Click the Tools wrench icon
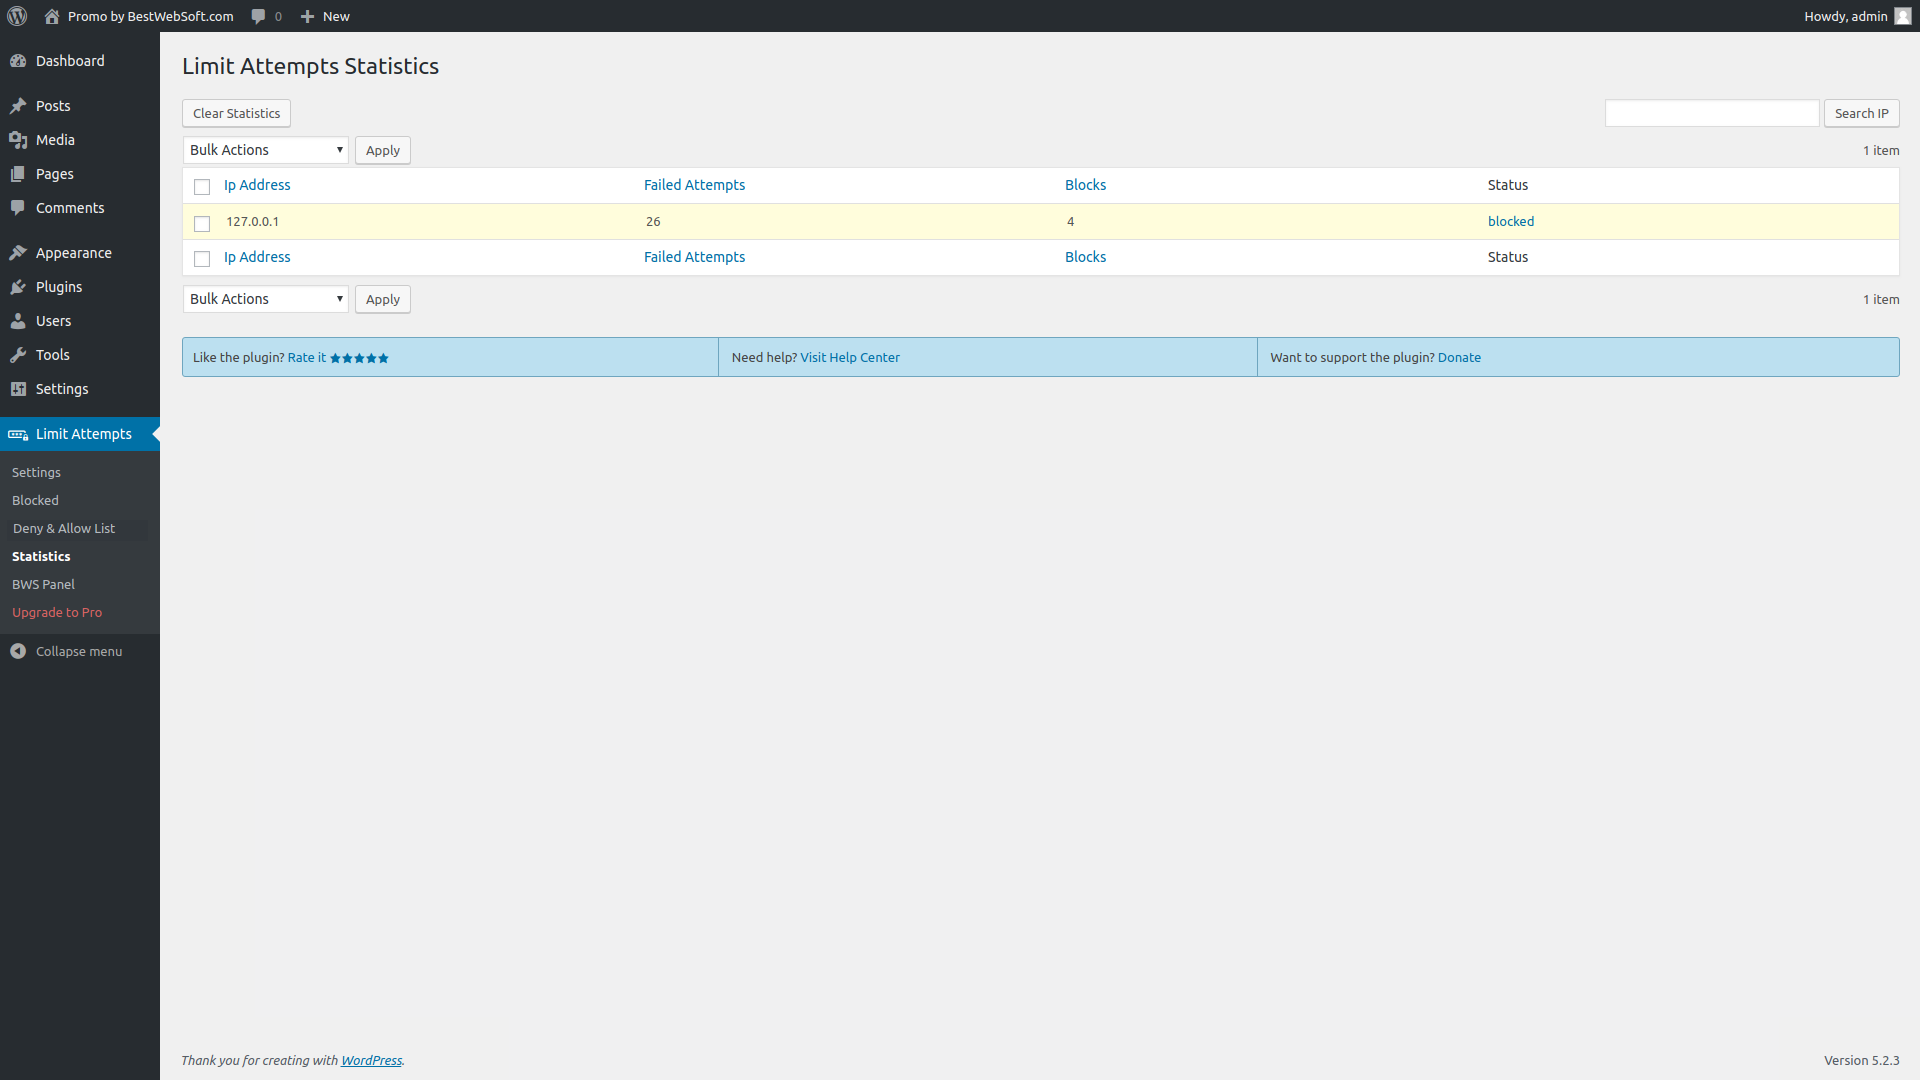Screen dimensions: 1920x1080 pyautogui.click(x=18, y=355)
